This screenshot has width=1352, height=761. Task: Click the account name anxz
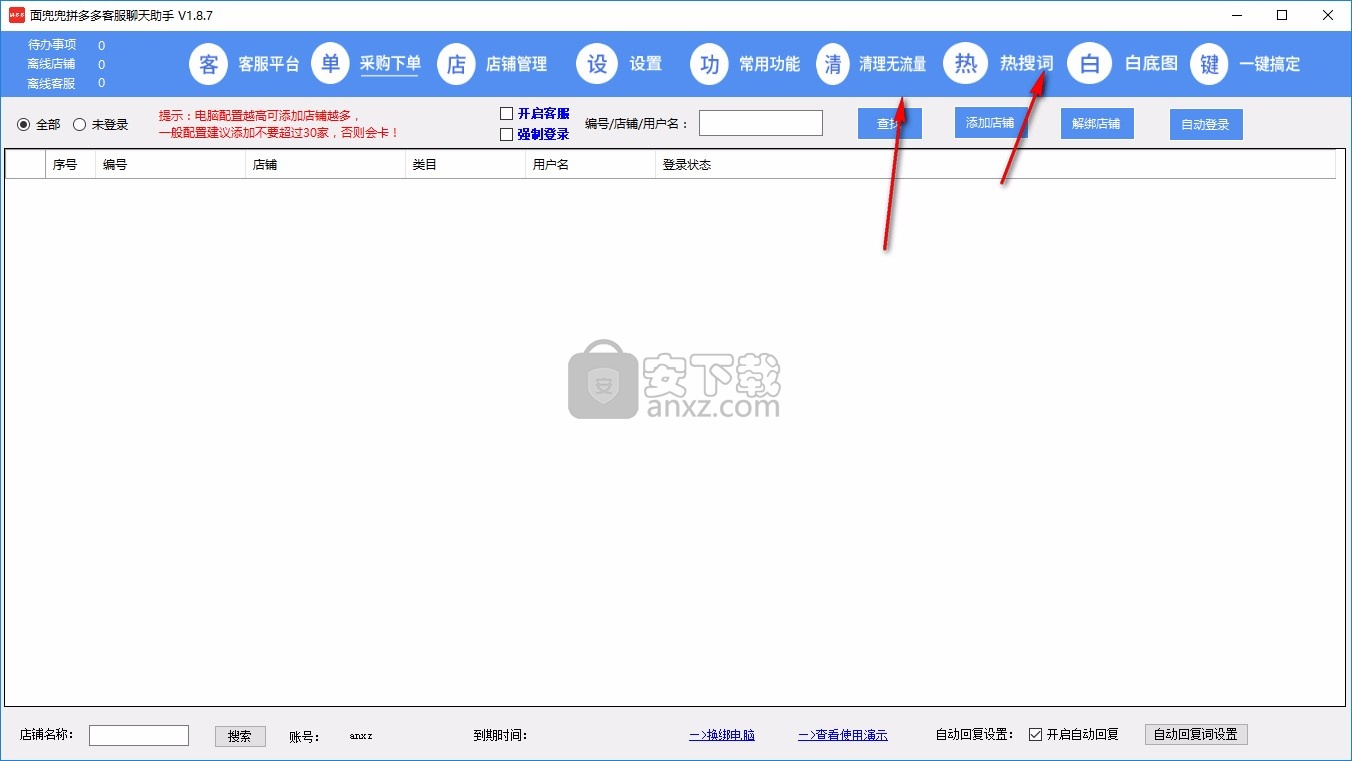[x=361, y=736]
